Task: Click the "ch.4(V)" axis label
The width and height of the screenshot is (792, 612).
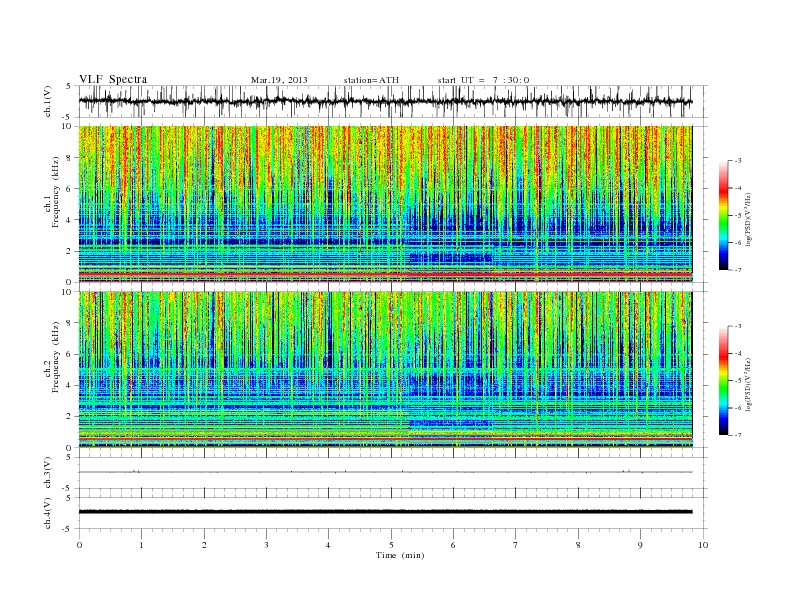Action: click(48, 513)
